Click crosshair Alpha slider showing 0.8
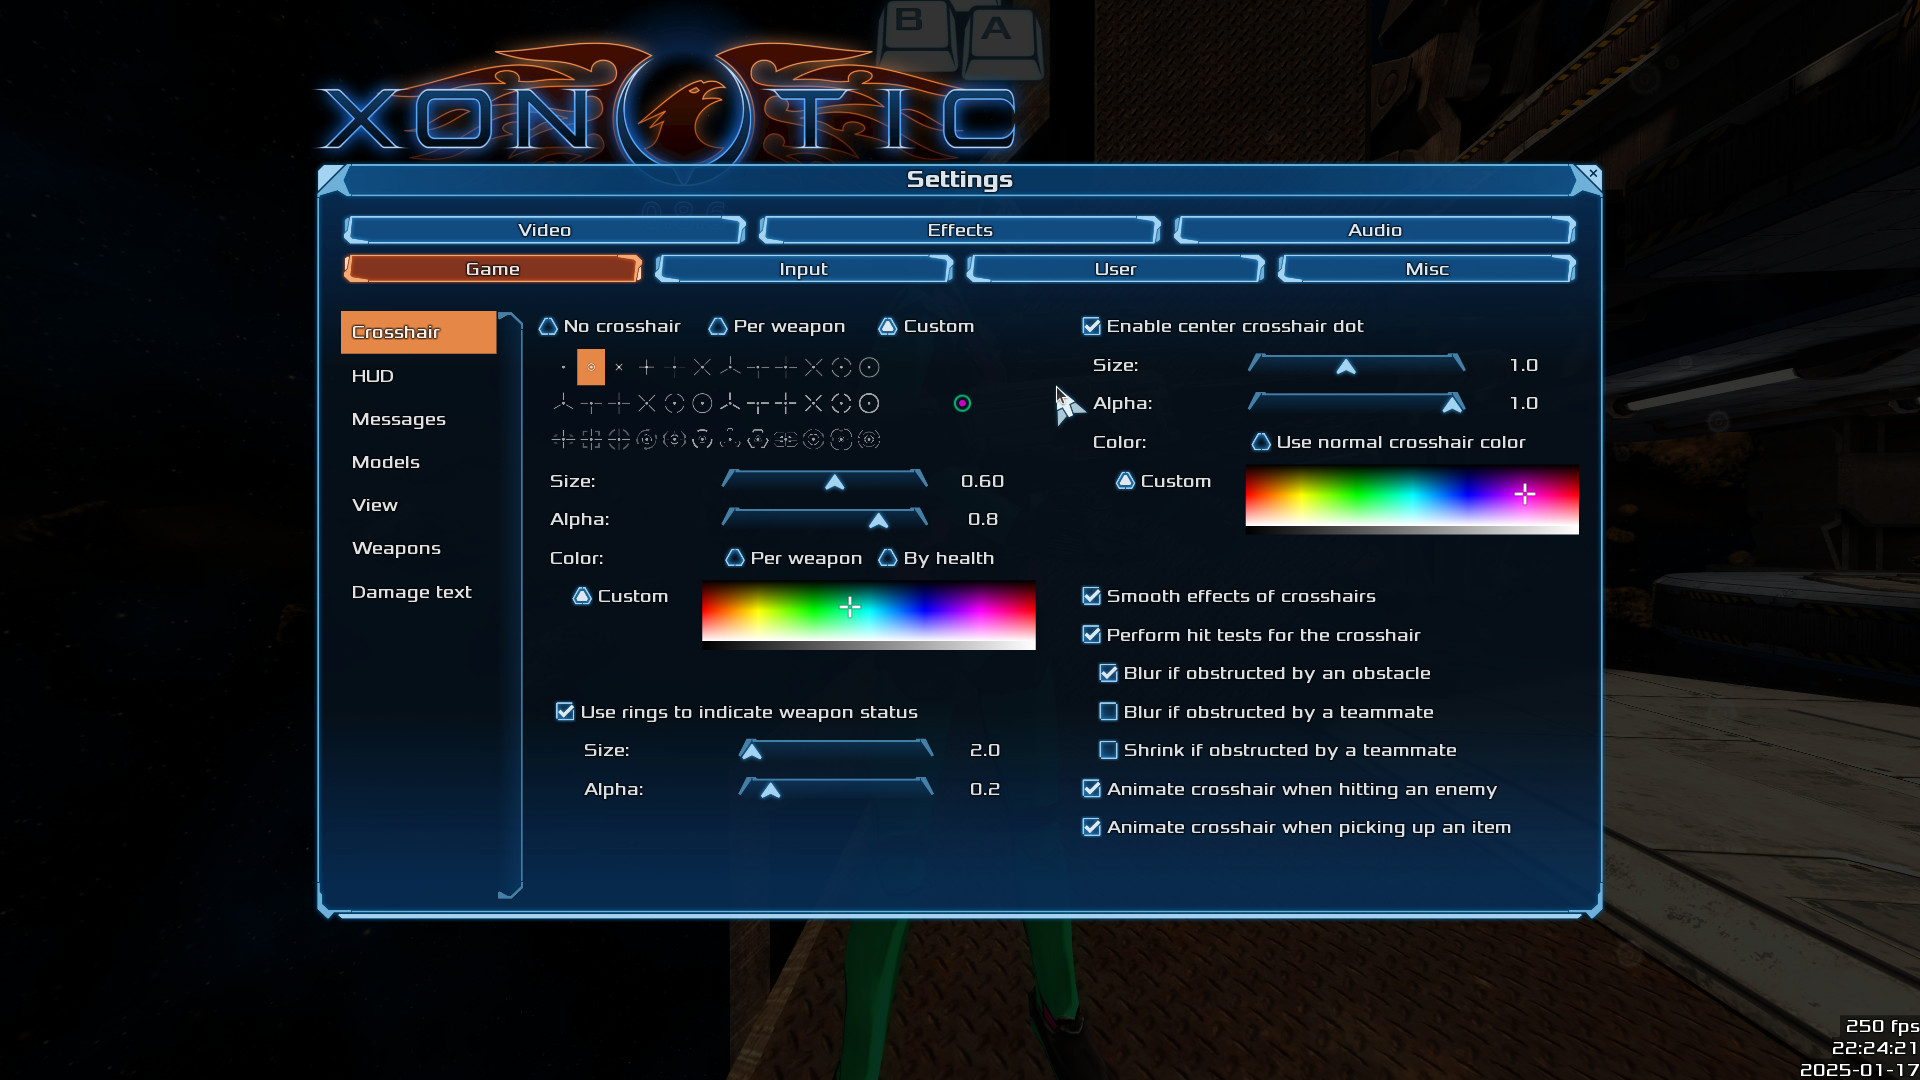Image resolution: width=1920 pixels, height=1080 pixels. 825,519
